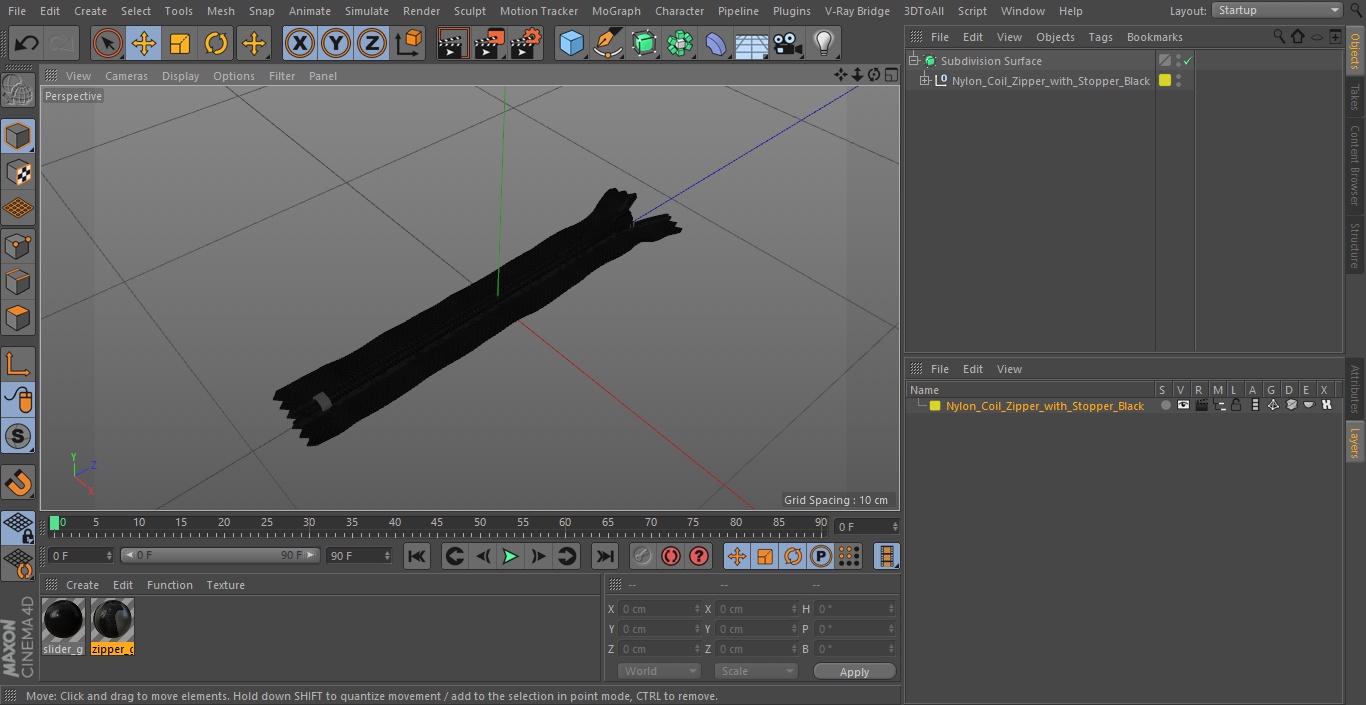The width and height of the screenshot is (1366, 705).
Task: Open Edit Render Settings
Action: [526, 43]
